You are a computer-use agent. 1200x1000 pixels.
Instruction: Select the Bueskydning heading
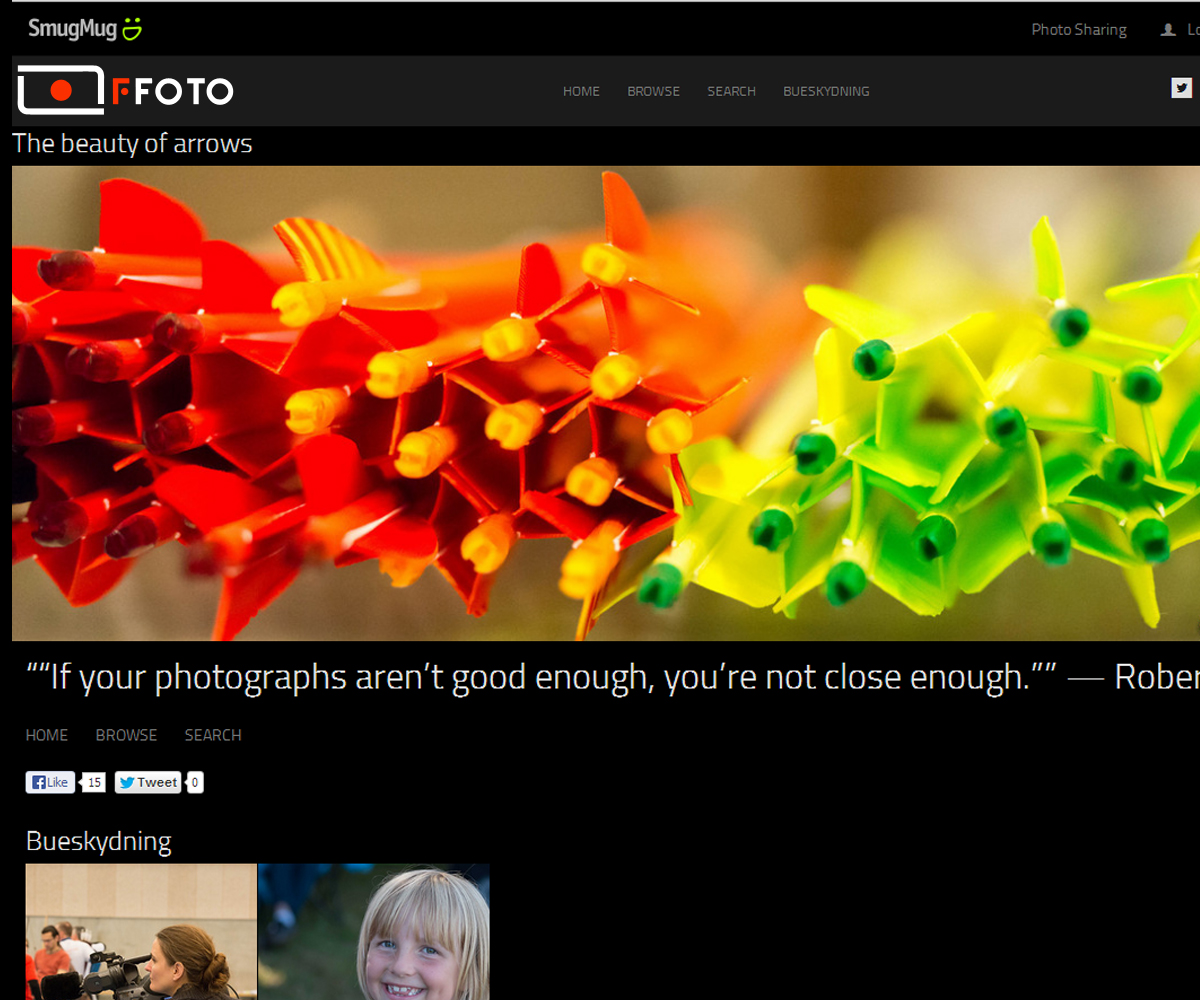click(x=99, y=841)
